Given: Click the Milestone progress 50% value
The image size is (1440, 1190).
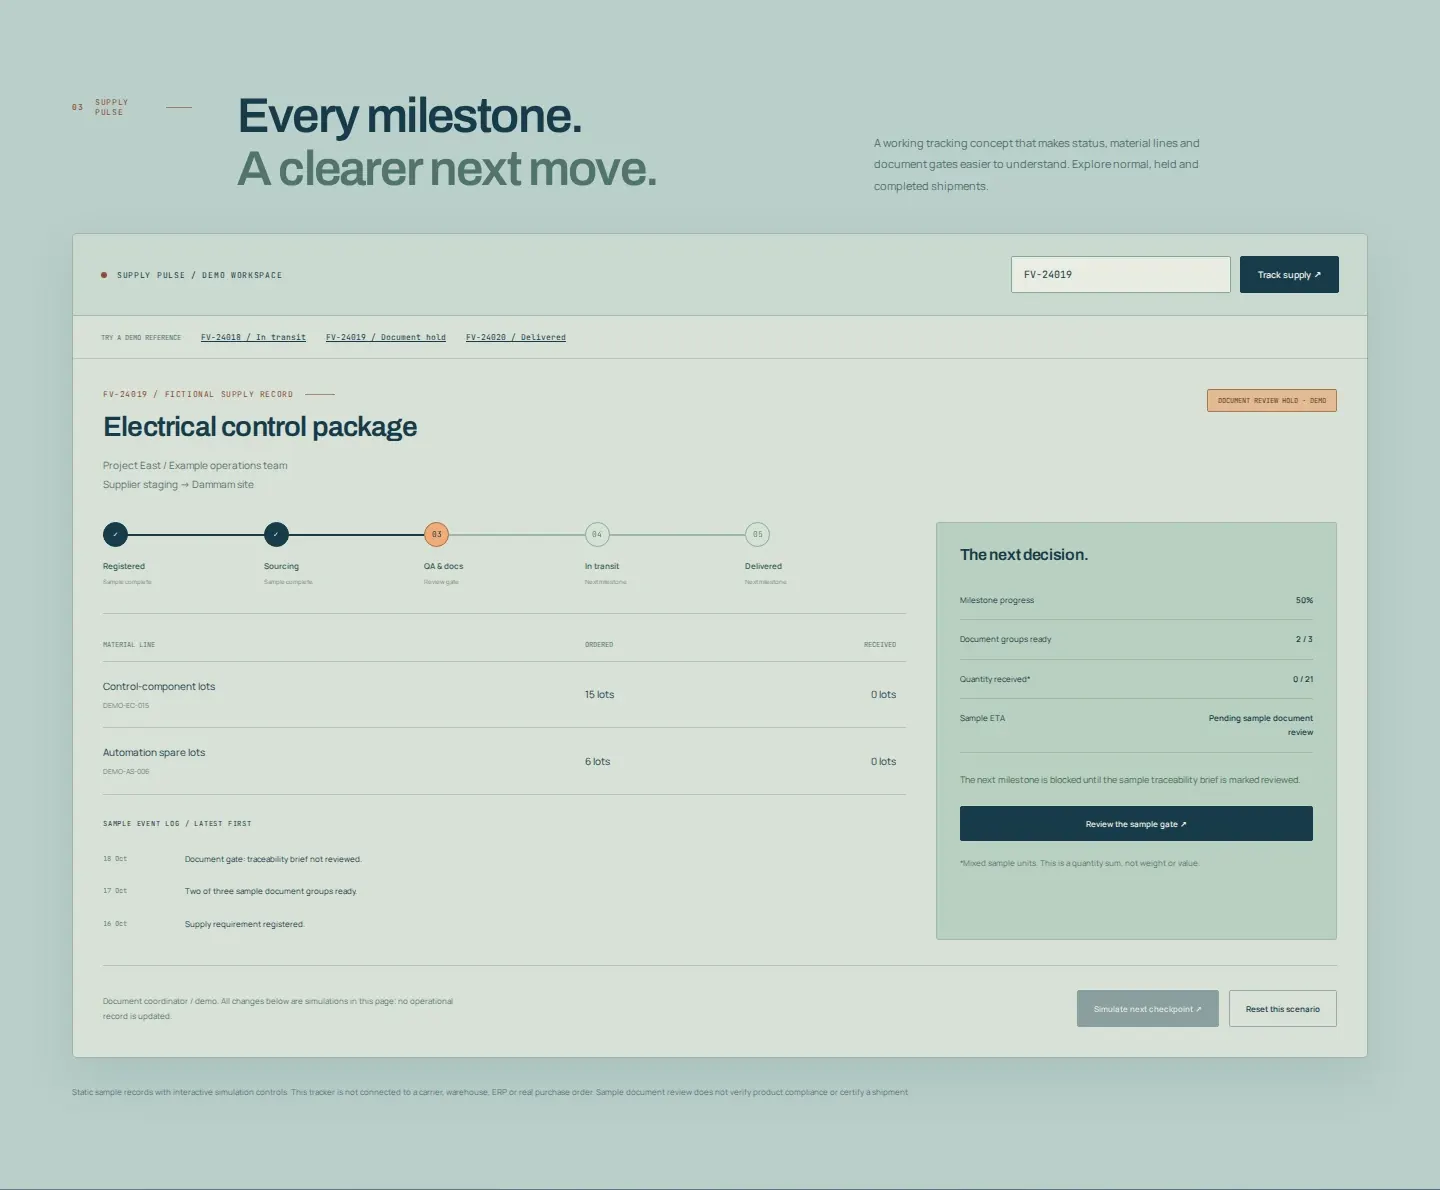Looking at the screenshot, I should [1304, 601].
